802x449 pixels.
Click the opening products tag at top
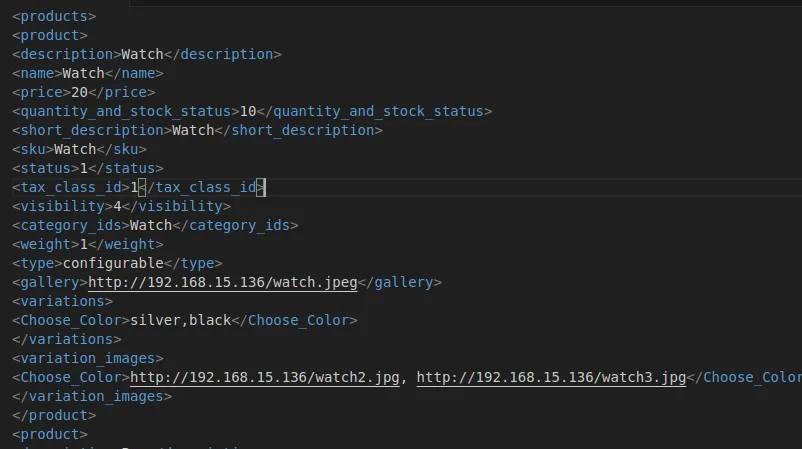click(x=55, y=17)
